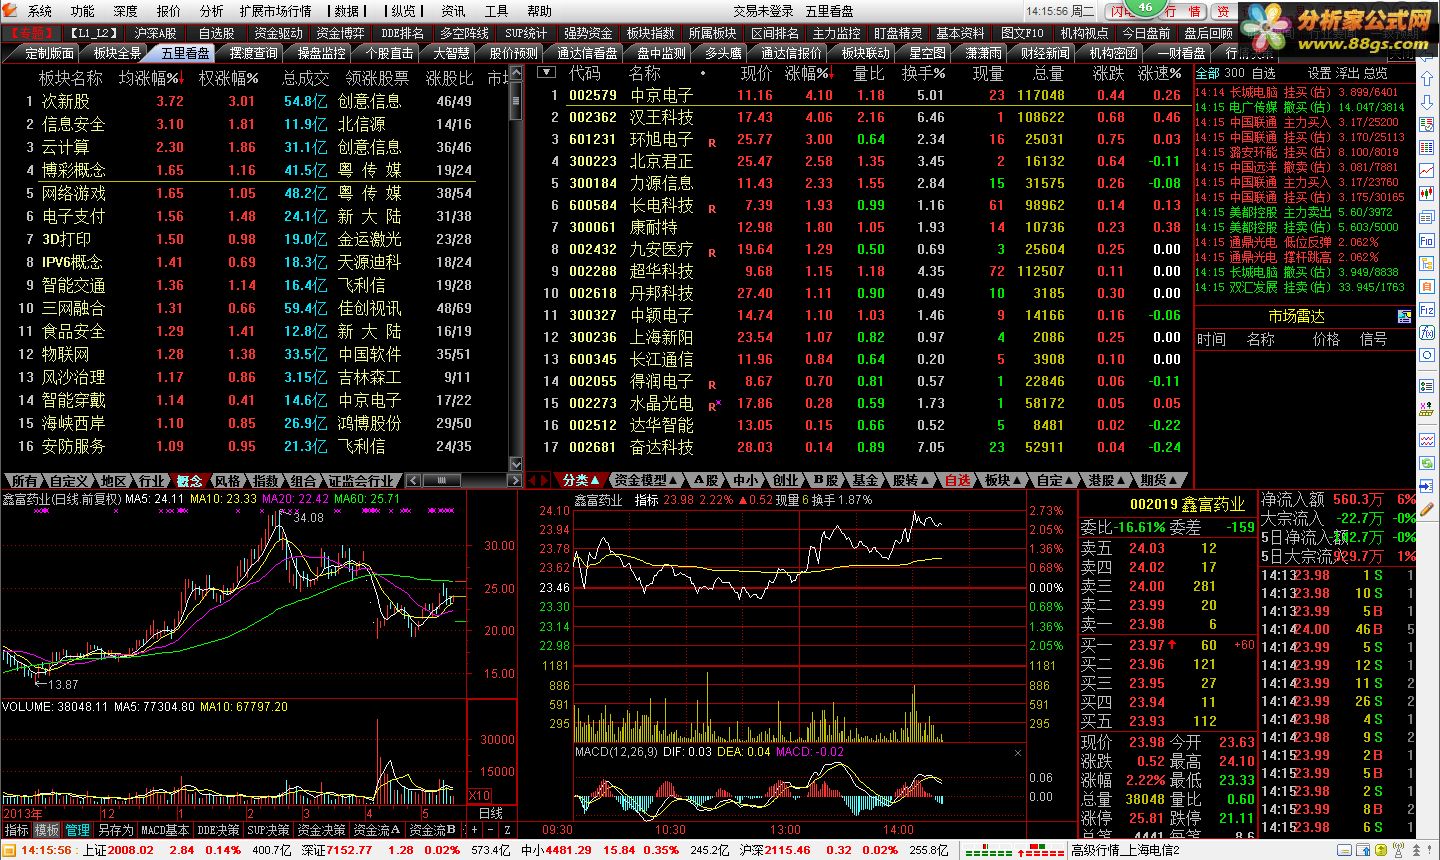
Task: Click 总览 in the alert panel header
Action: (1375, 73)
